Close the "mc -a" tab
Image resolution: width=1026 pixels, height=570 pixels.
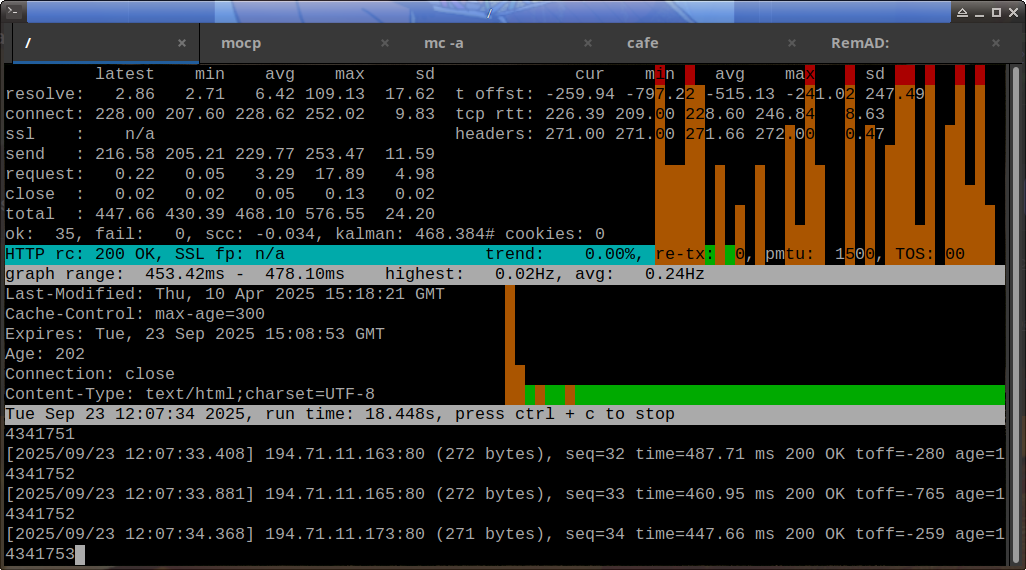pos(589,44)
